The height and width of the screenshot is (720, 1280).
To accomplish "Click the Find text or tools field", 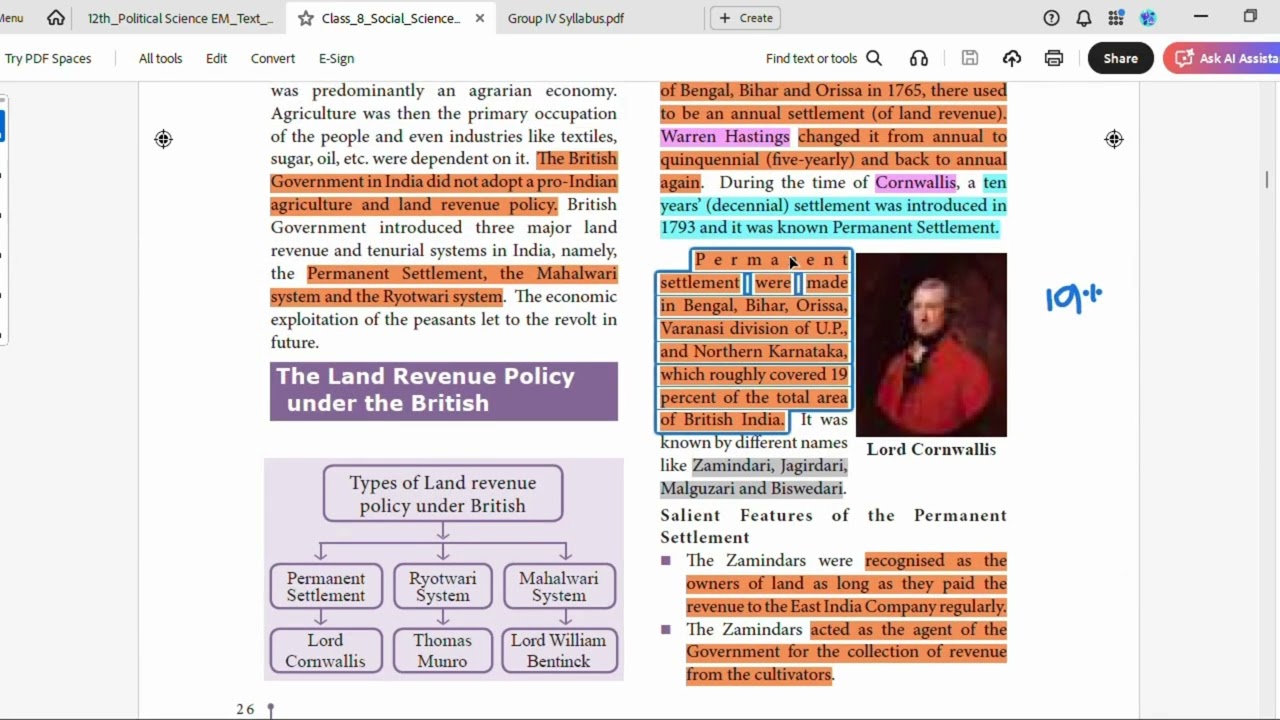I will coord(811,58).
